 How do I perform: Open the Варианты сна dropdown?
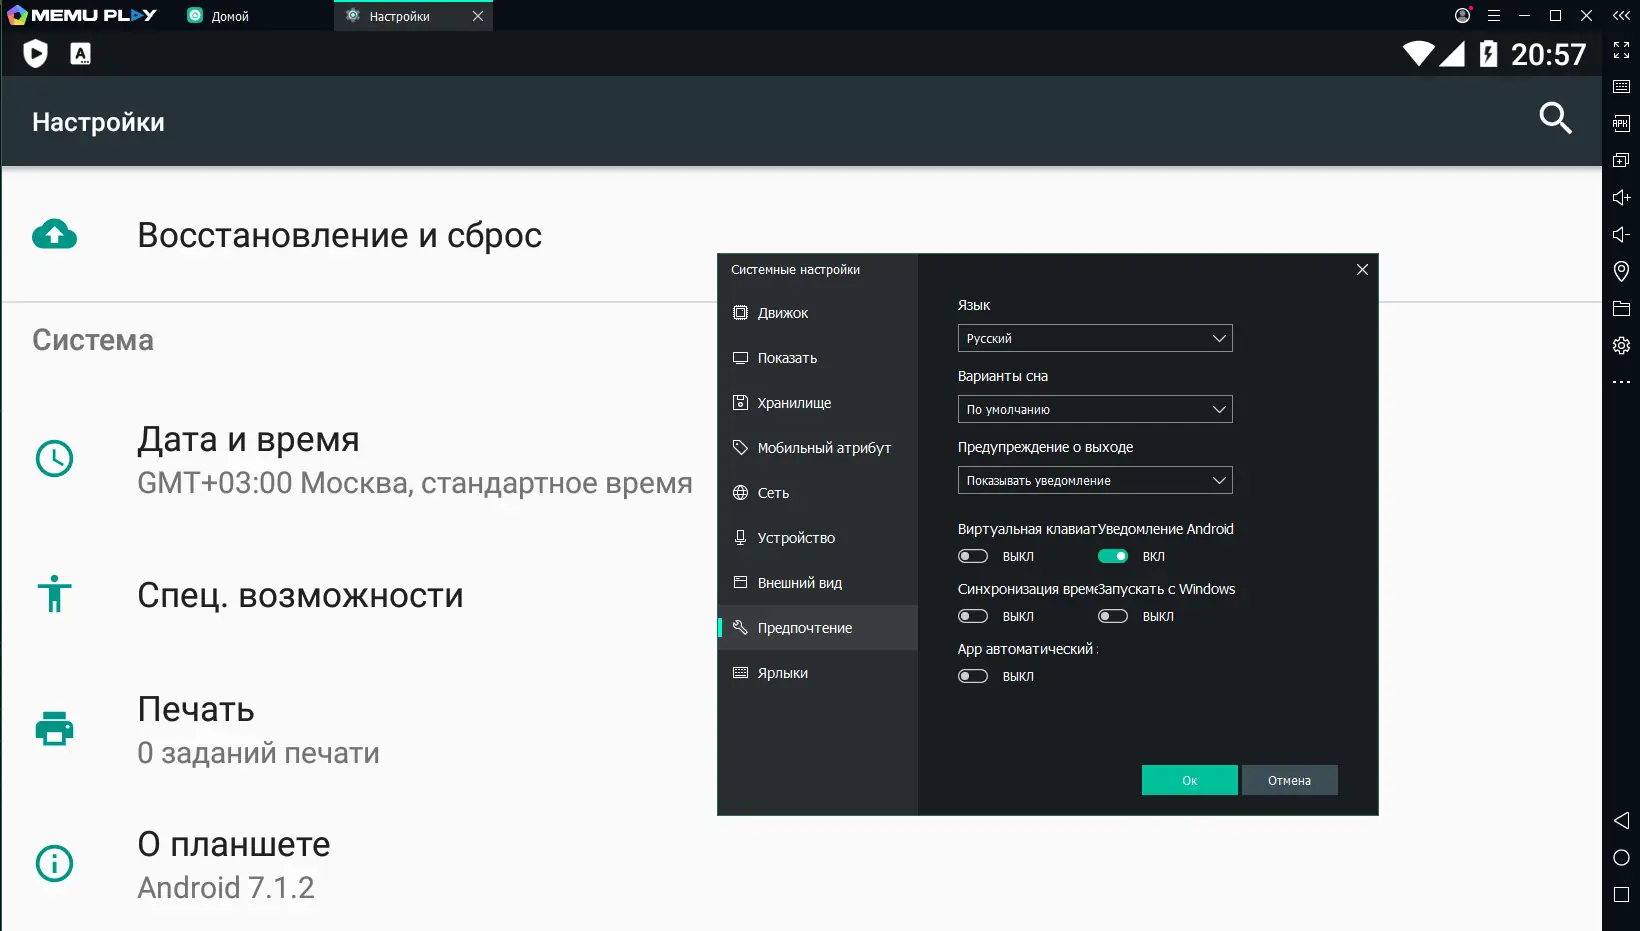coord(1095,409)
